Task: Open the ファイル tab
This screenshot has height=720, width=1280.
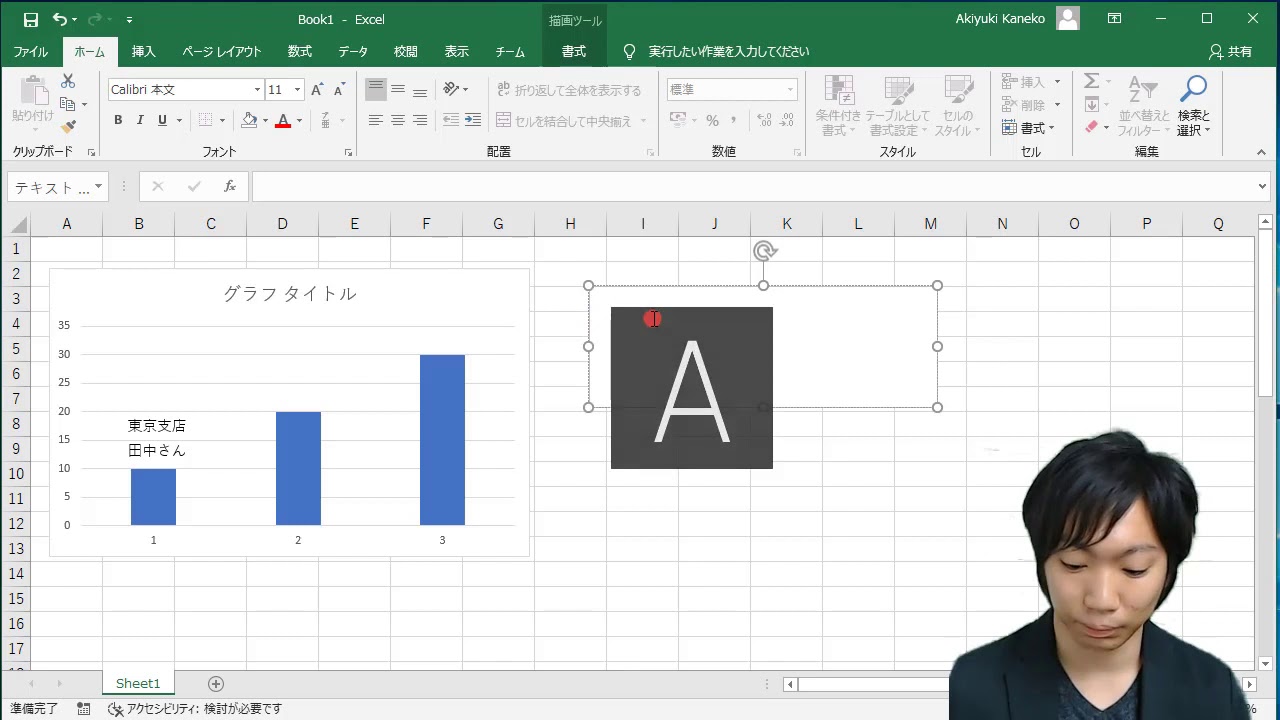Action: pyautogui.click(x=31, y=52)
